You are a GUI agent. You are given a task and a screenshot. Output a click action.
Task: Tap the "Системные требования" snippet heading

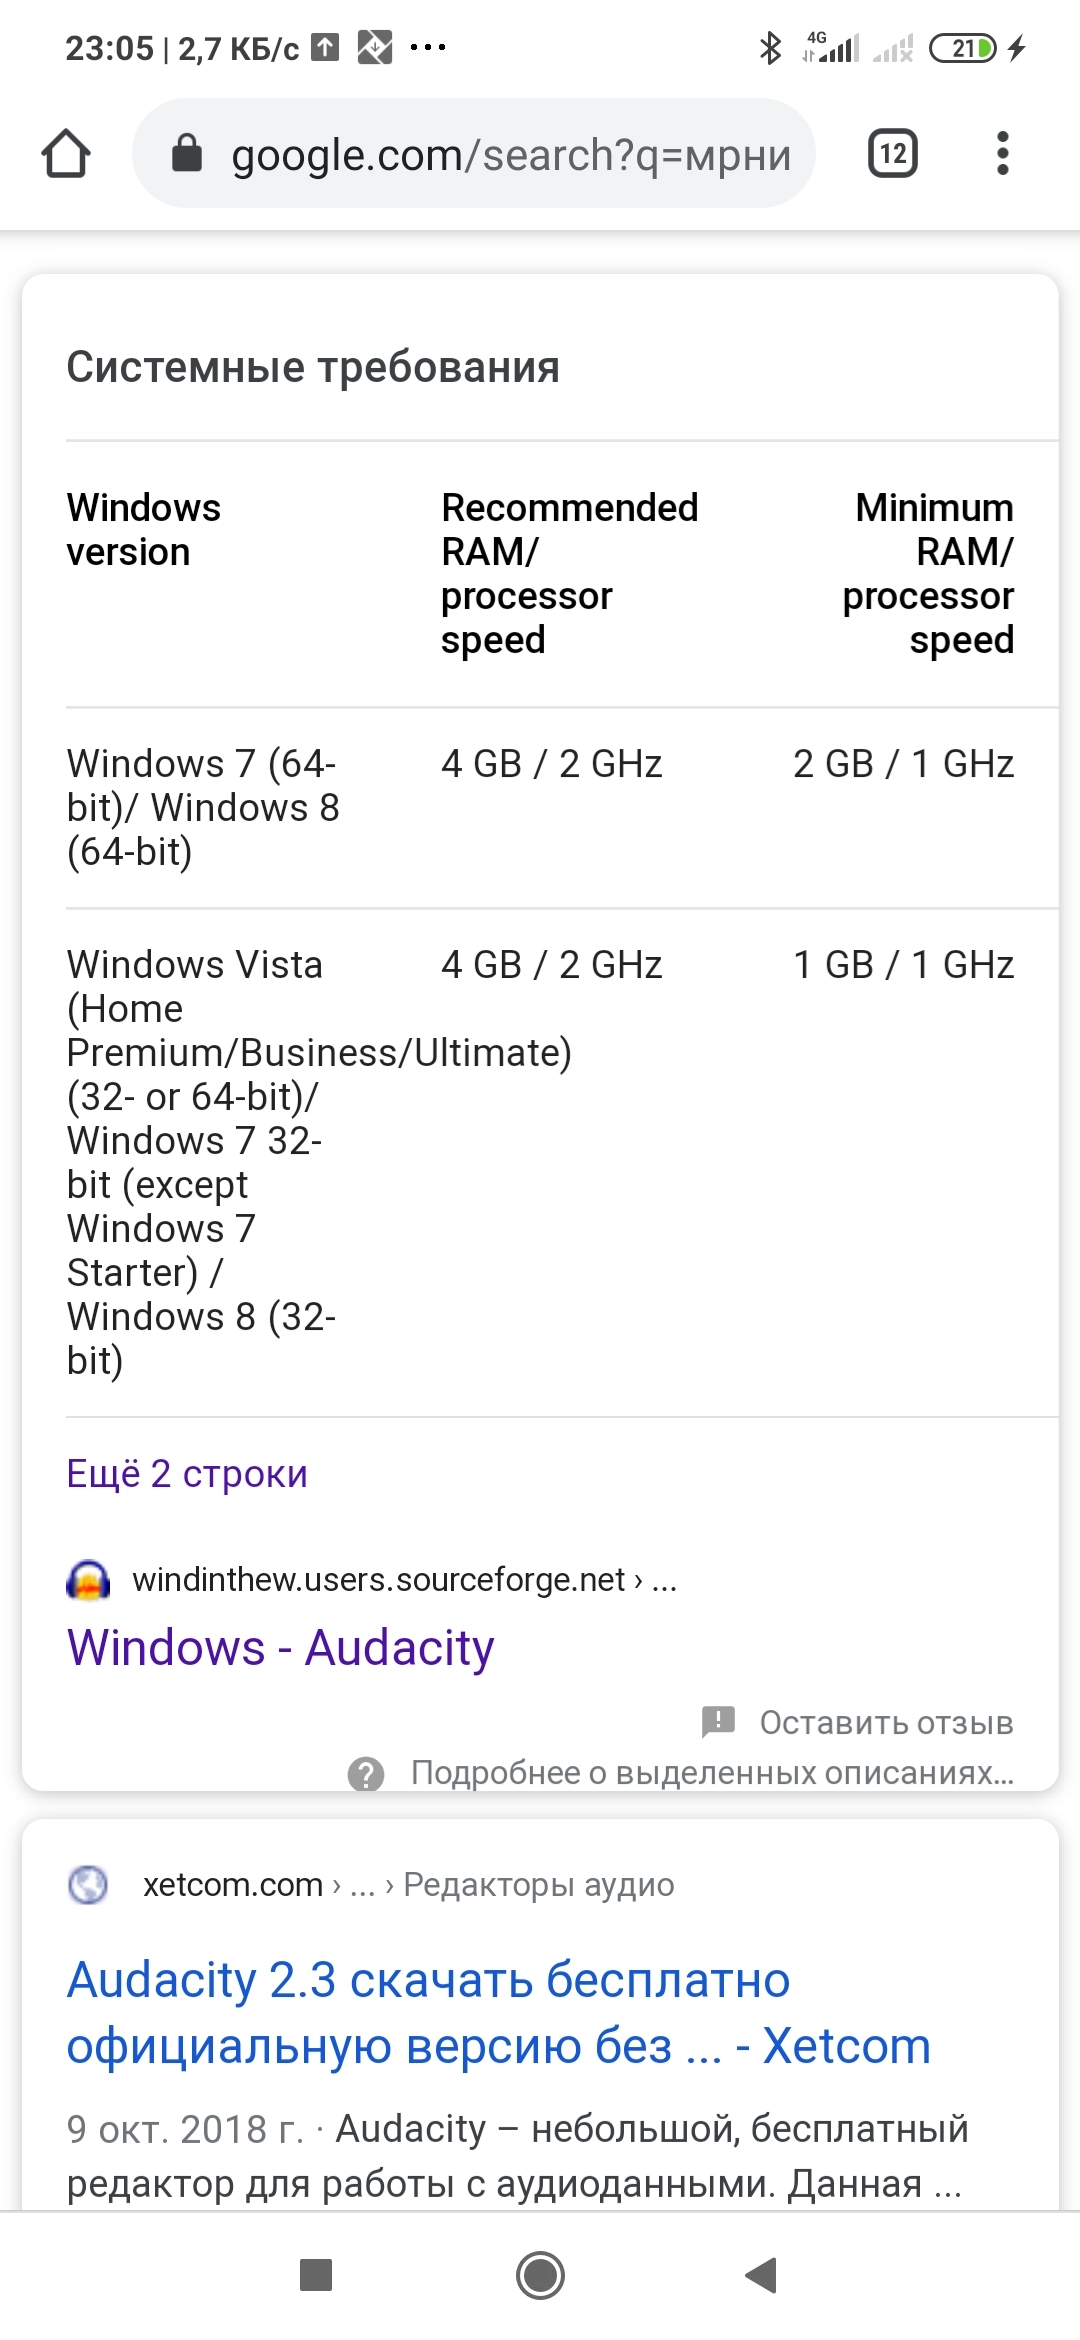(x=313, y=367)
